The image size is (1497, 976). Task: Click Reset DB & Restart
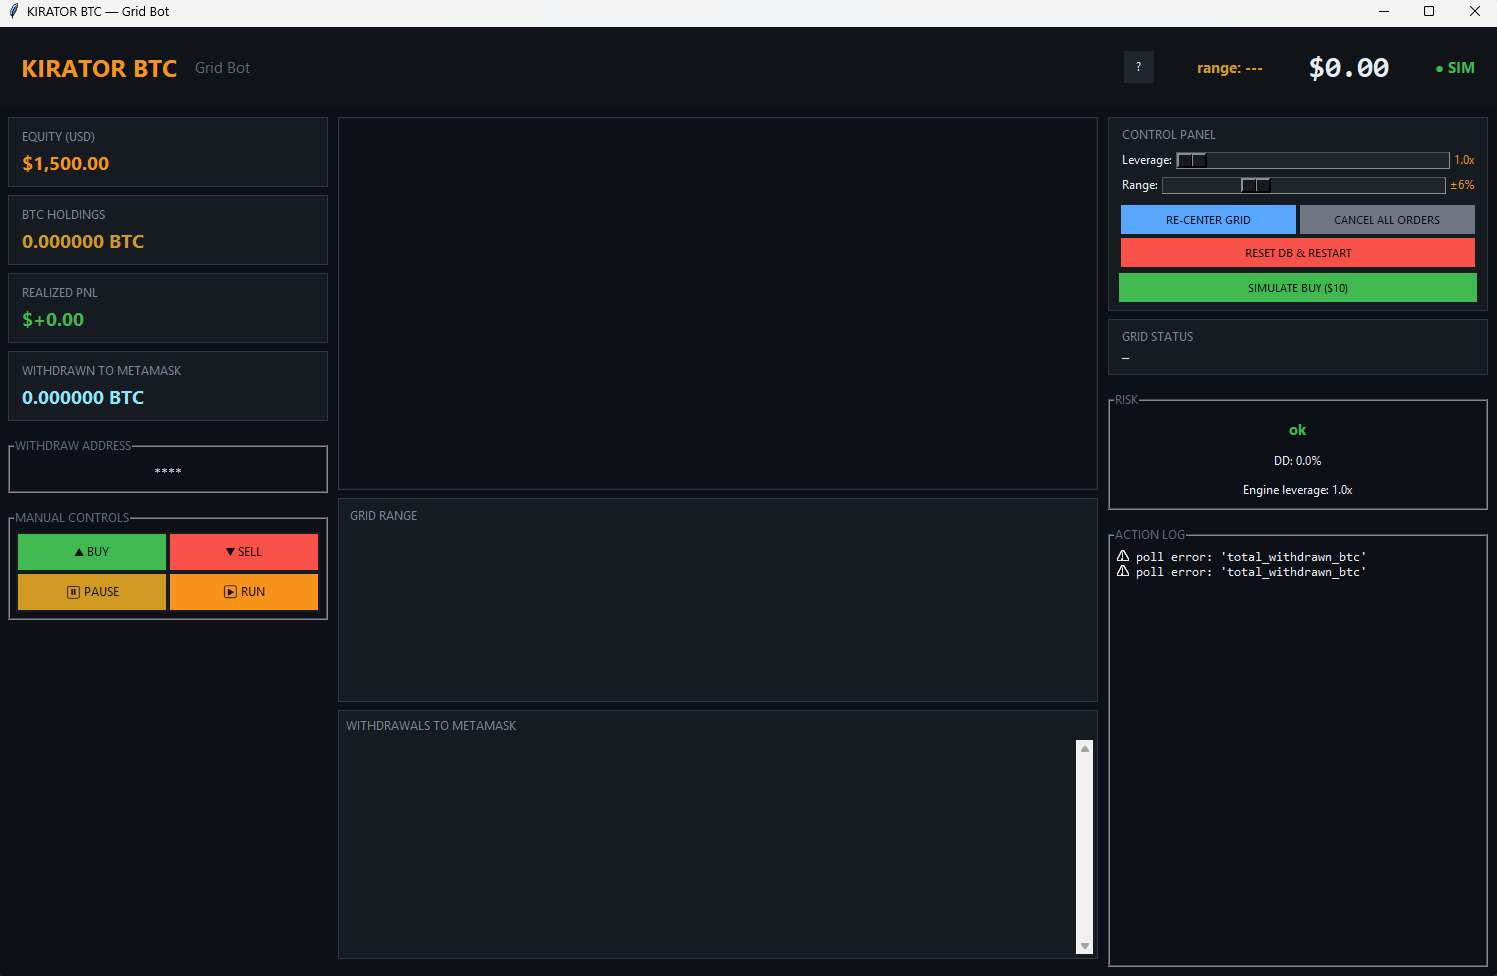coord(1298,253)
